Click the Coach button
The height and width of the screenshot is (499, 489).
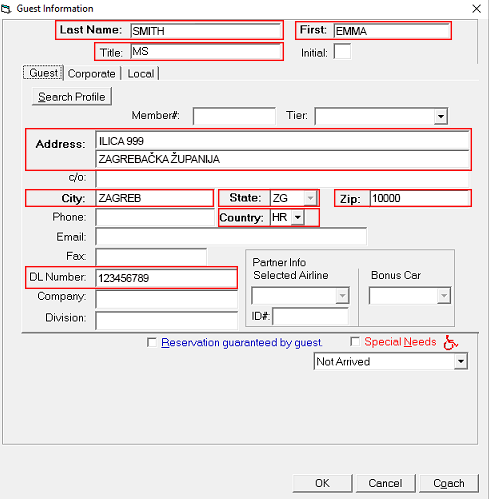[x=449, y=483]
